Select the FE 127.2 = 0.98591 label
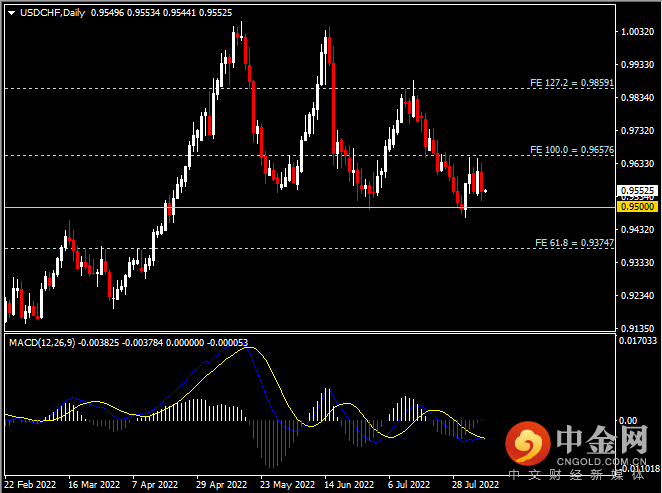The width and height of the screenshot is (662, 493). 572,83
